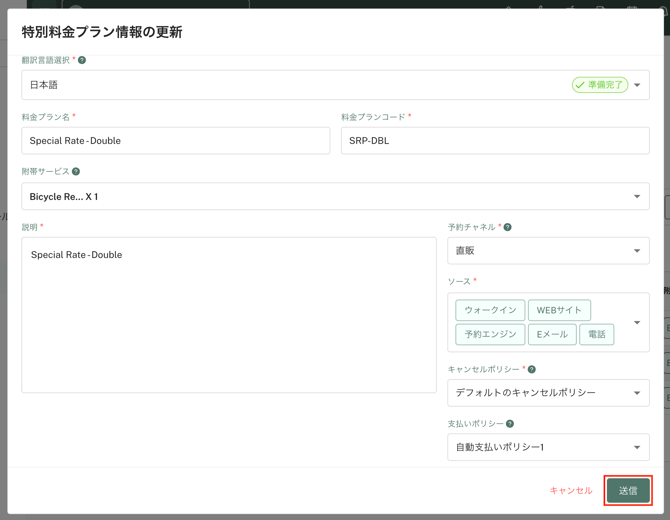Viewport: 670px width, 520px height.
Task: Open the デフォルトのキャンセルポリシー dropdown
Action: point(637,393)
